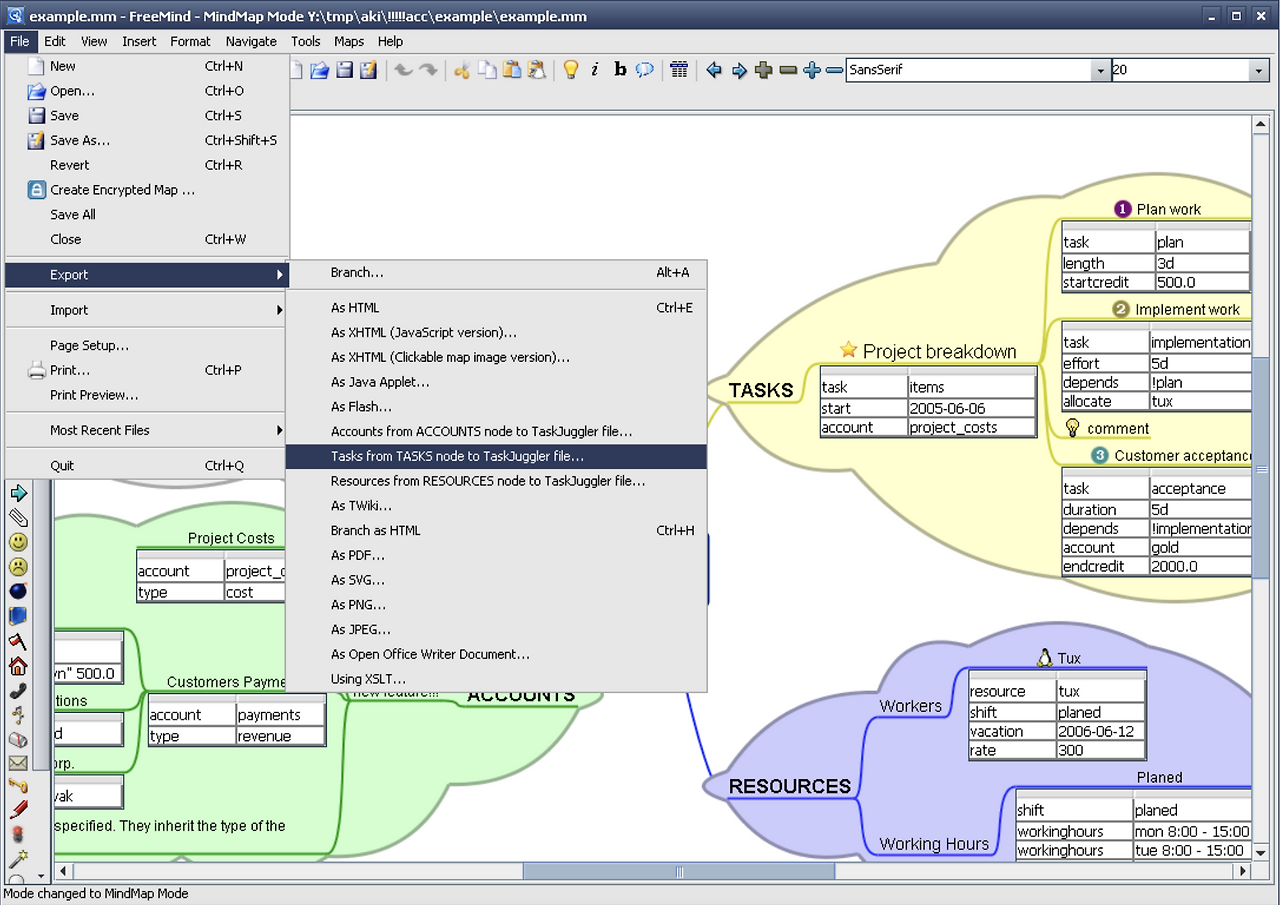
Task: Click the horizontal scrollbar thumb
Action: pyautogui.click(x=678, y=871)
